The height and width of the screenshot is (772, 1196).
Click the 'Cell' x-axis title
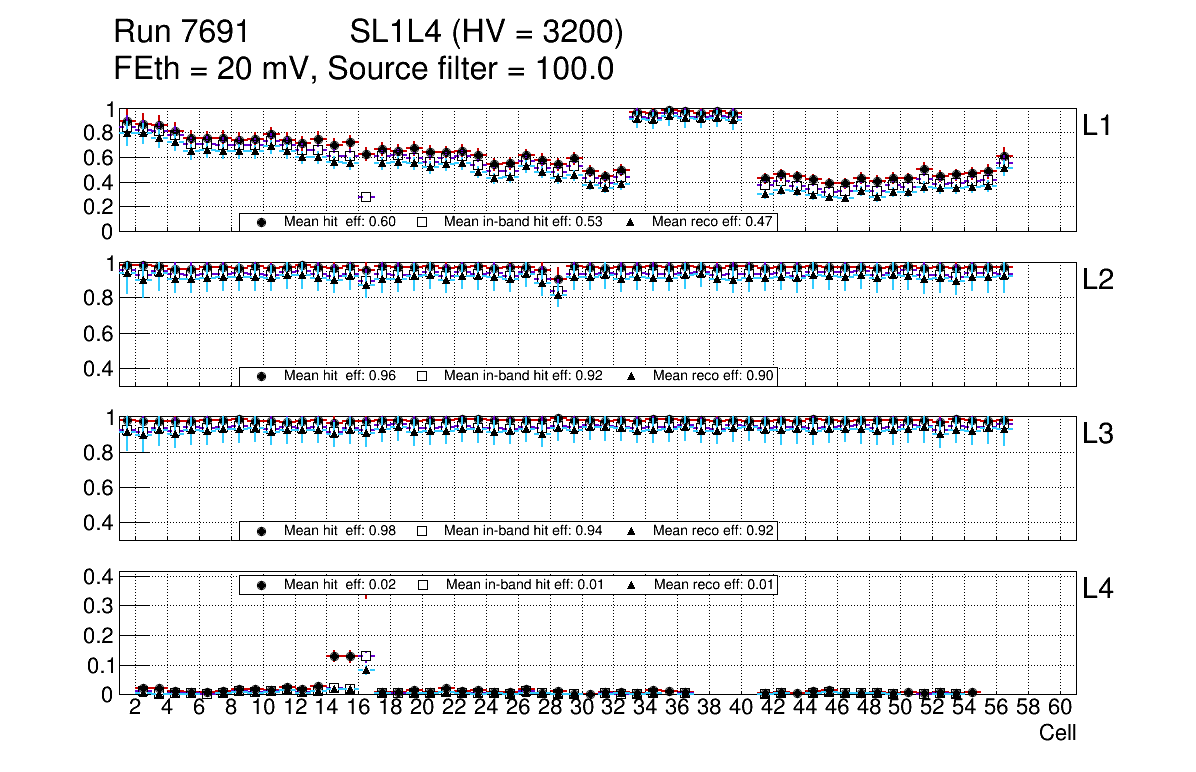[1057, 733]
